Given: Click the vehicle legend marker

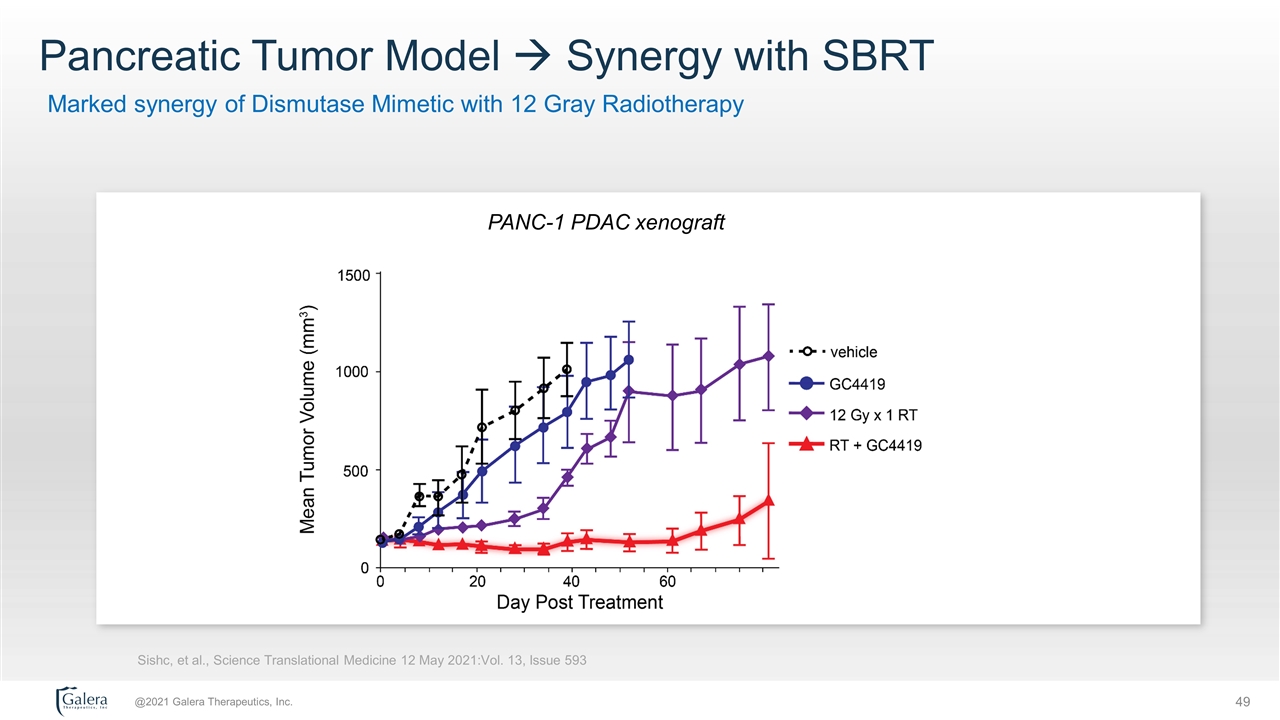Looking at the screenshot, I should coord(806,352).
